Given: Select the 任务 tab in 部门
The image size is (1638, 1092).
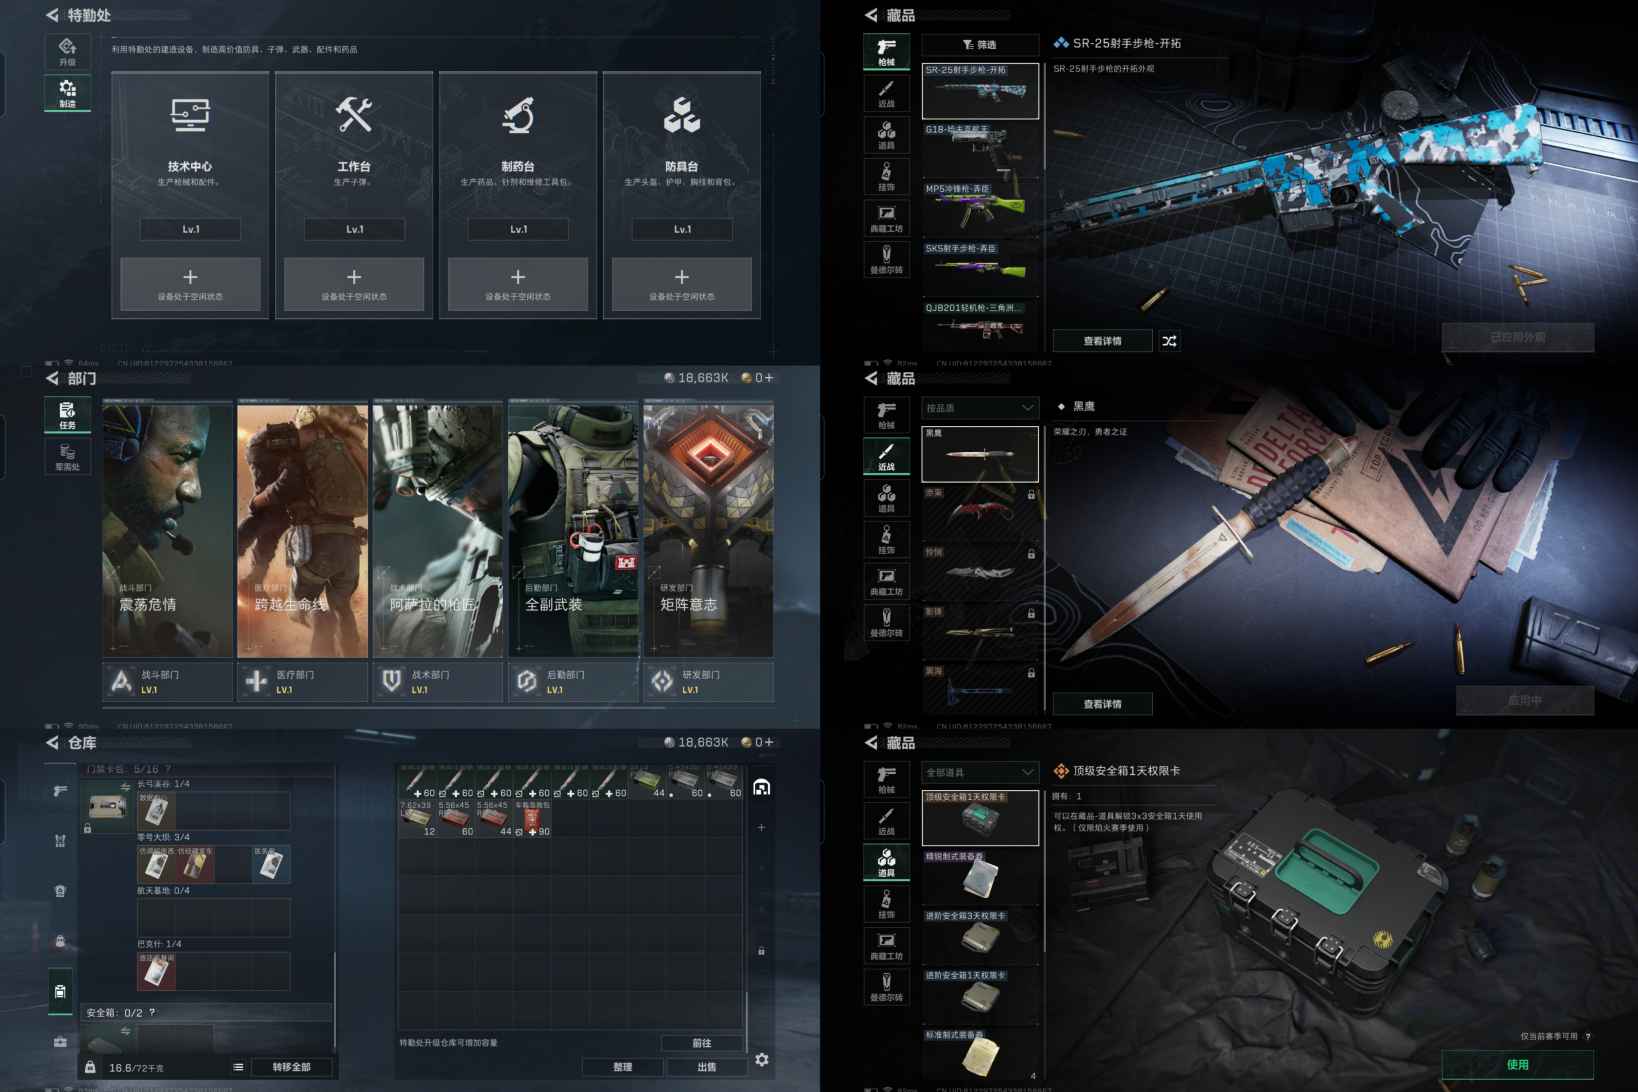Looking at the screenshot, I should tap(67, 415).
